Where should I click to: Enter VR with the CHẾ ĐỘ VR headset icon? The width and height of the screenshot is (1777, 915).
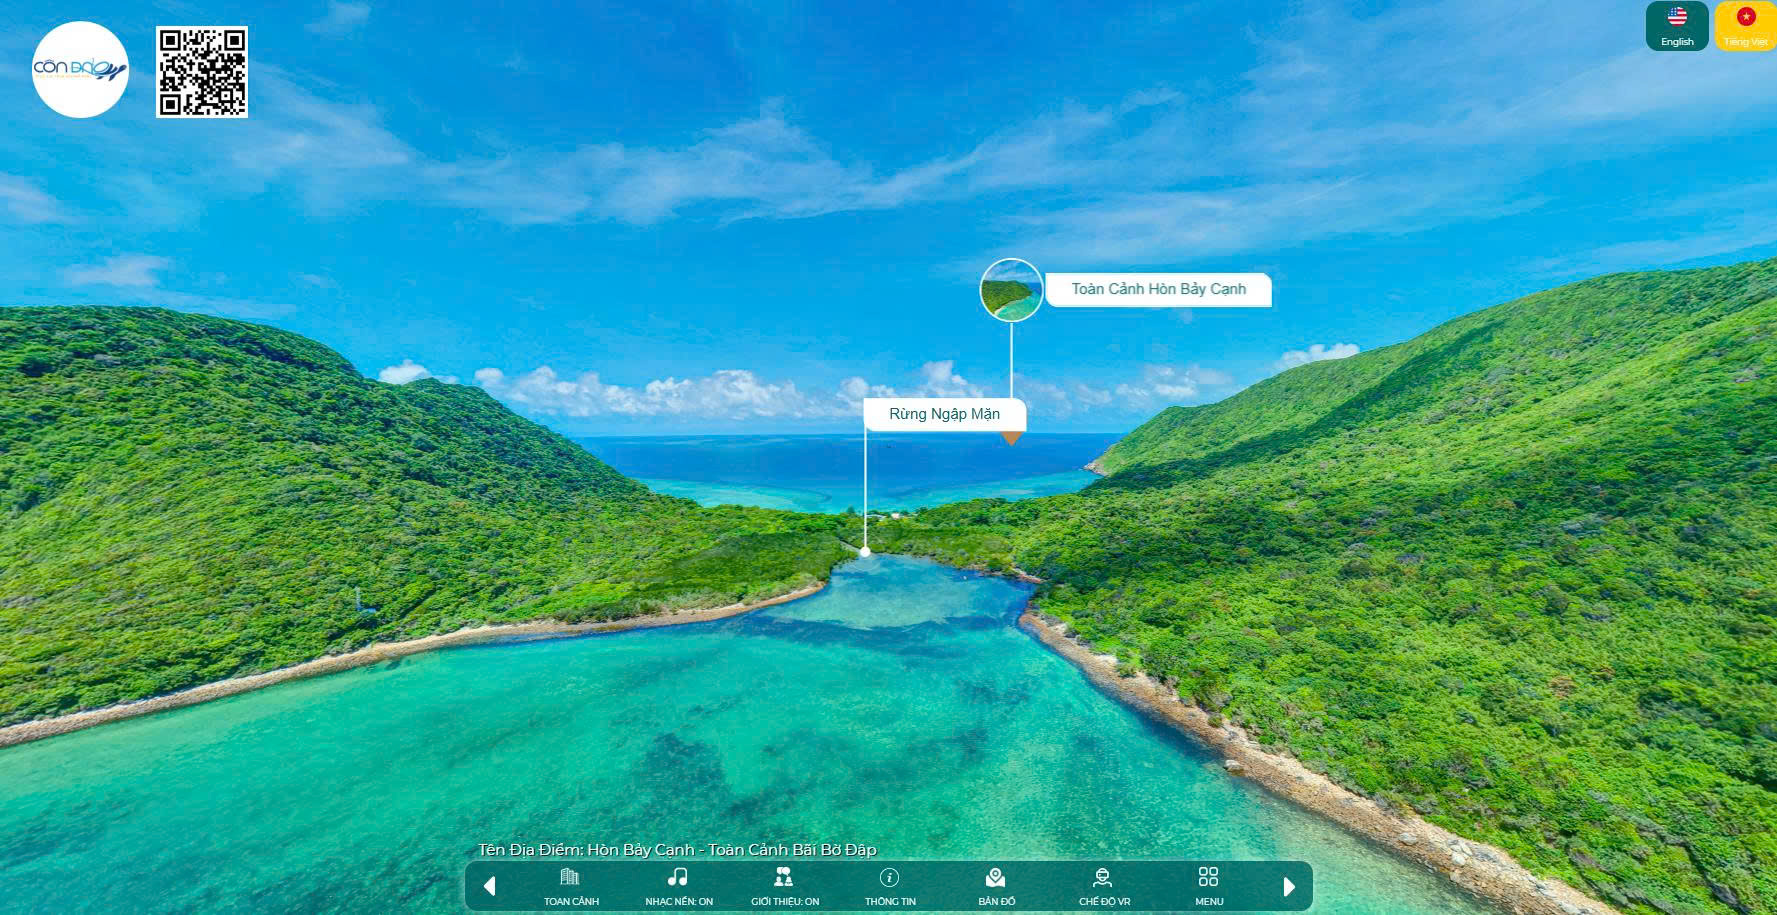pos(1101,878)
